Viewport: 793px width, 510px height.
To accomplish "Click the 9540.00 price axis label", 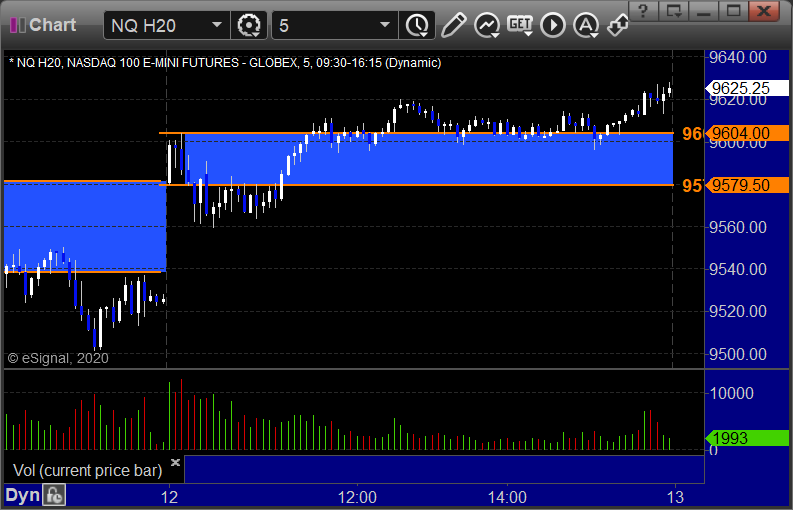I will pyautogui.click(x=738, y=269).
